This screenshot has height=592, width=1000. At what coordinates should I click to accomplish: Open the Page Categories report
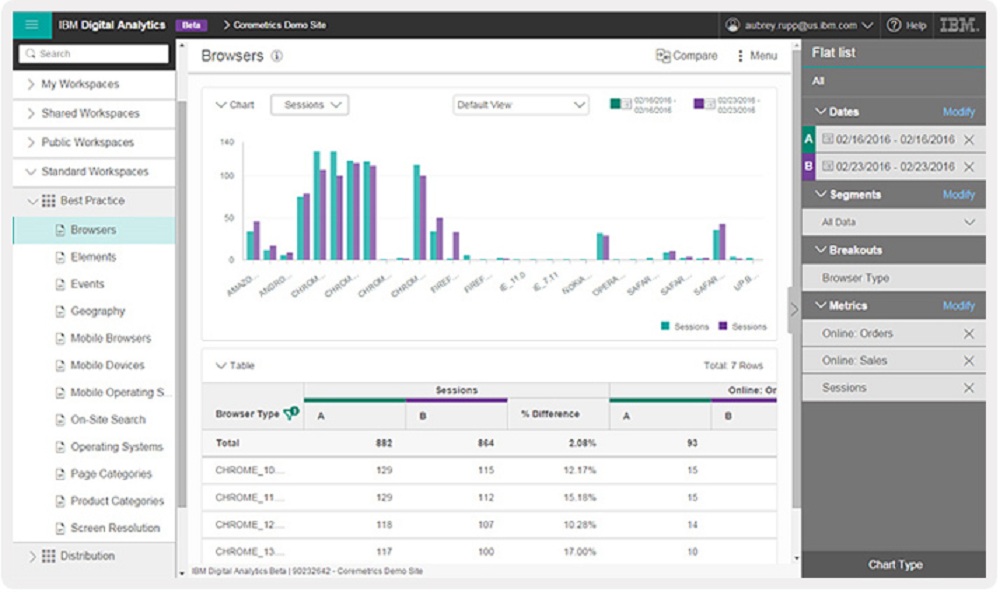click(x=112, y=474)
